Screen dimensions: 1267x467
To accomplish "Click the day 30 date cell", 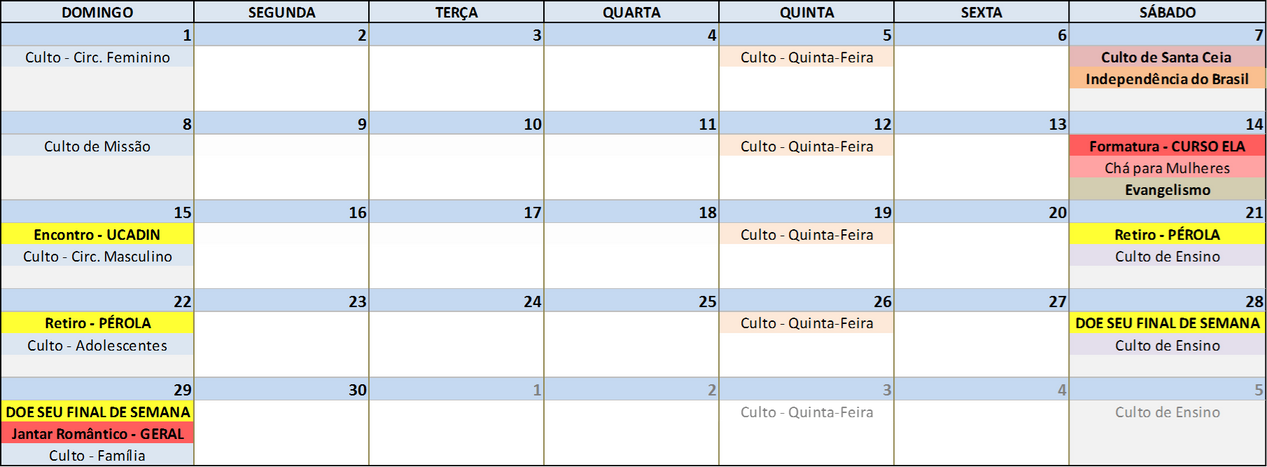I will pos(281,389).
